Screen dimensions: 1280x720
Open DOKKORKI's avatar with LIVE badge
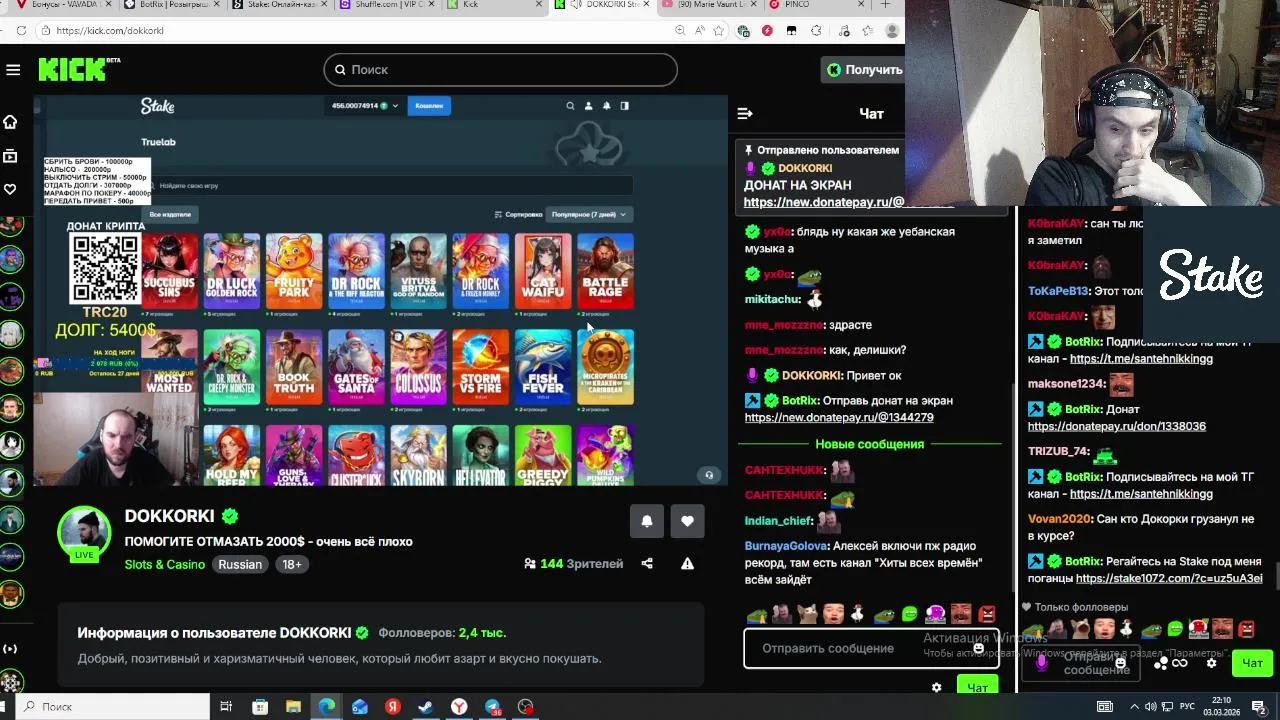84,533
